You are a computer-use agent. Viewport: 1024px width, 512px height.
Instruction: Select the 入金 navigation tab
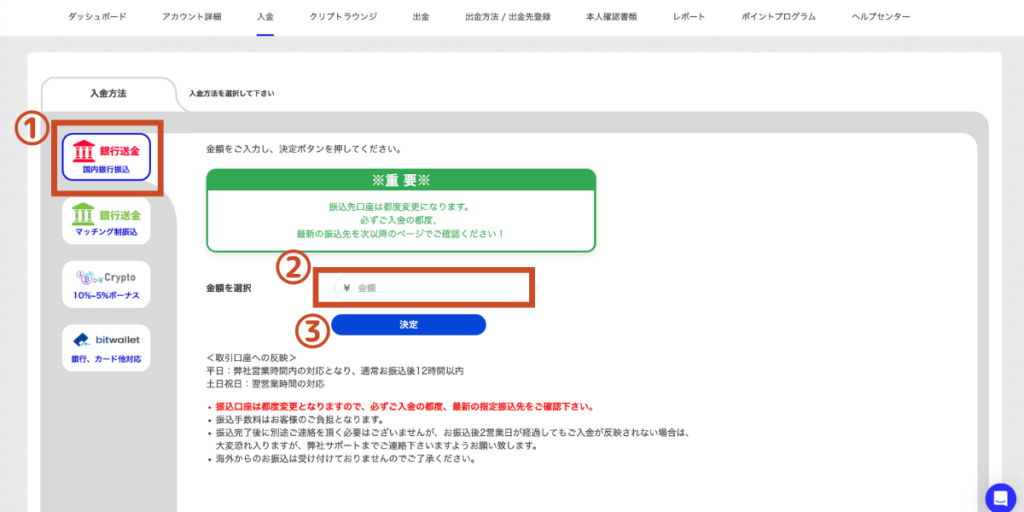point(265,17)
